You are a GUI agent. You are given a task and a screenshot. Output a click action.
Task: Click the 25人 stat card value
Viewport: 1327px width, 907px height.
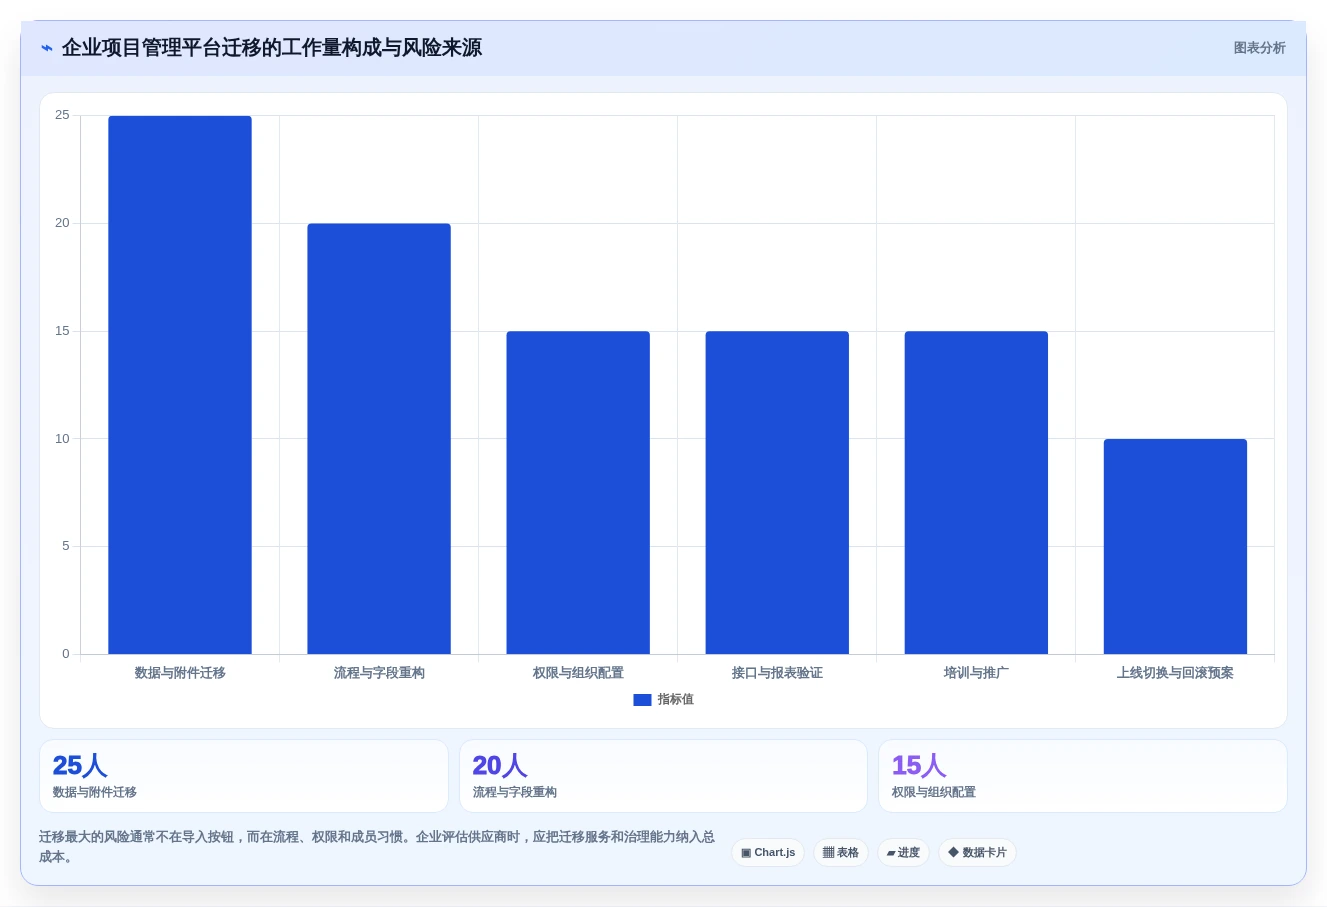80,766
